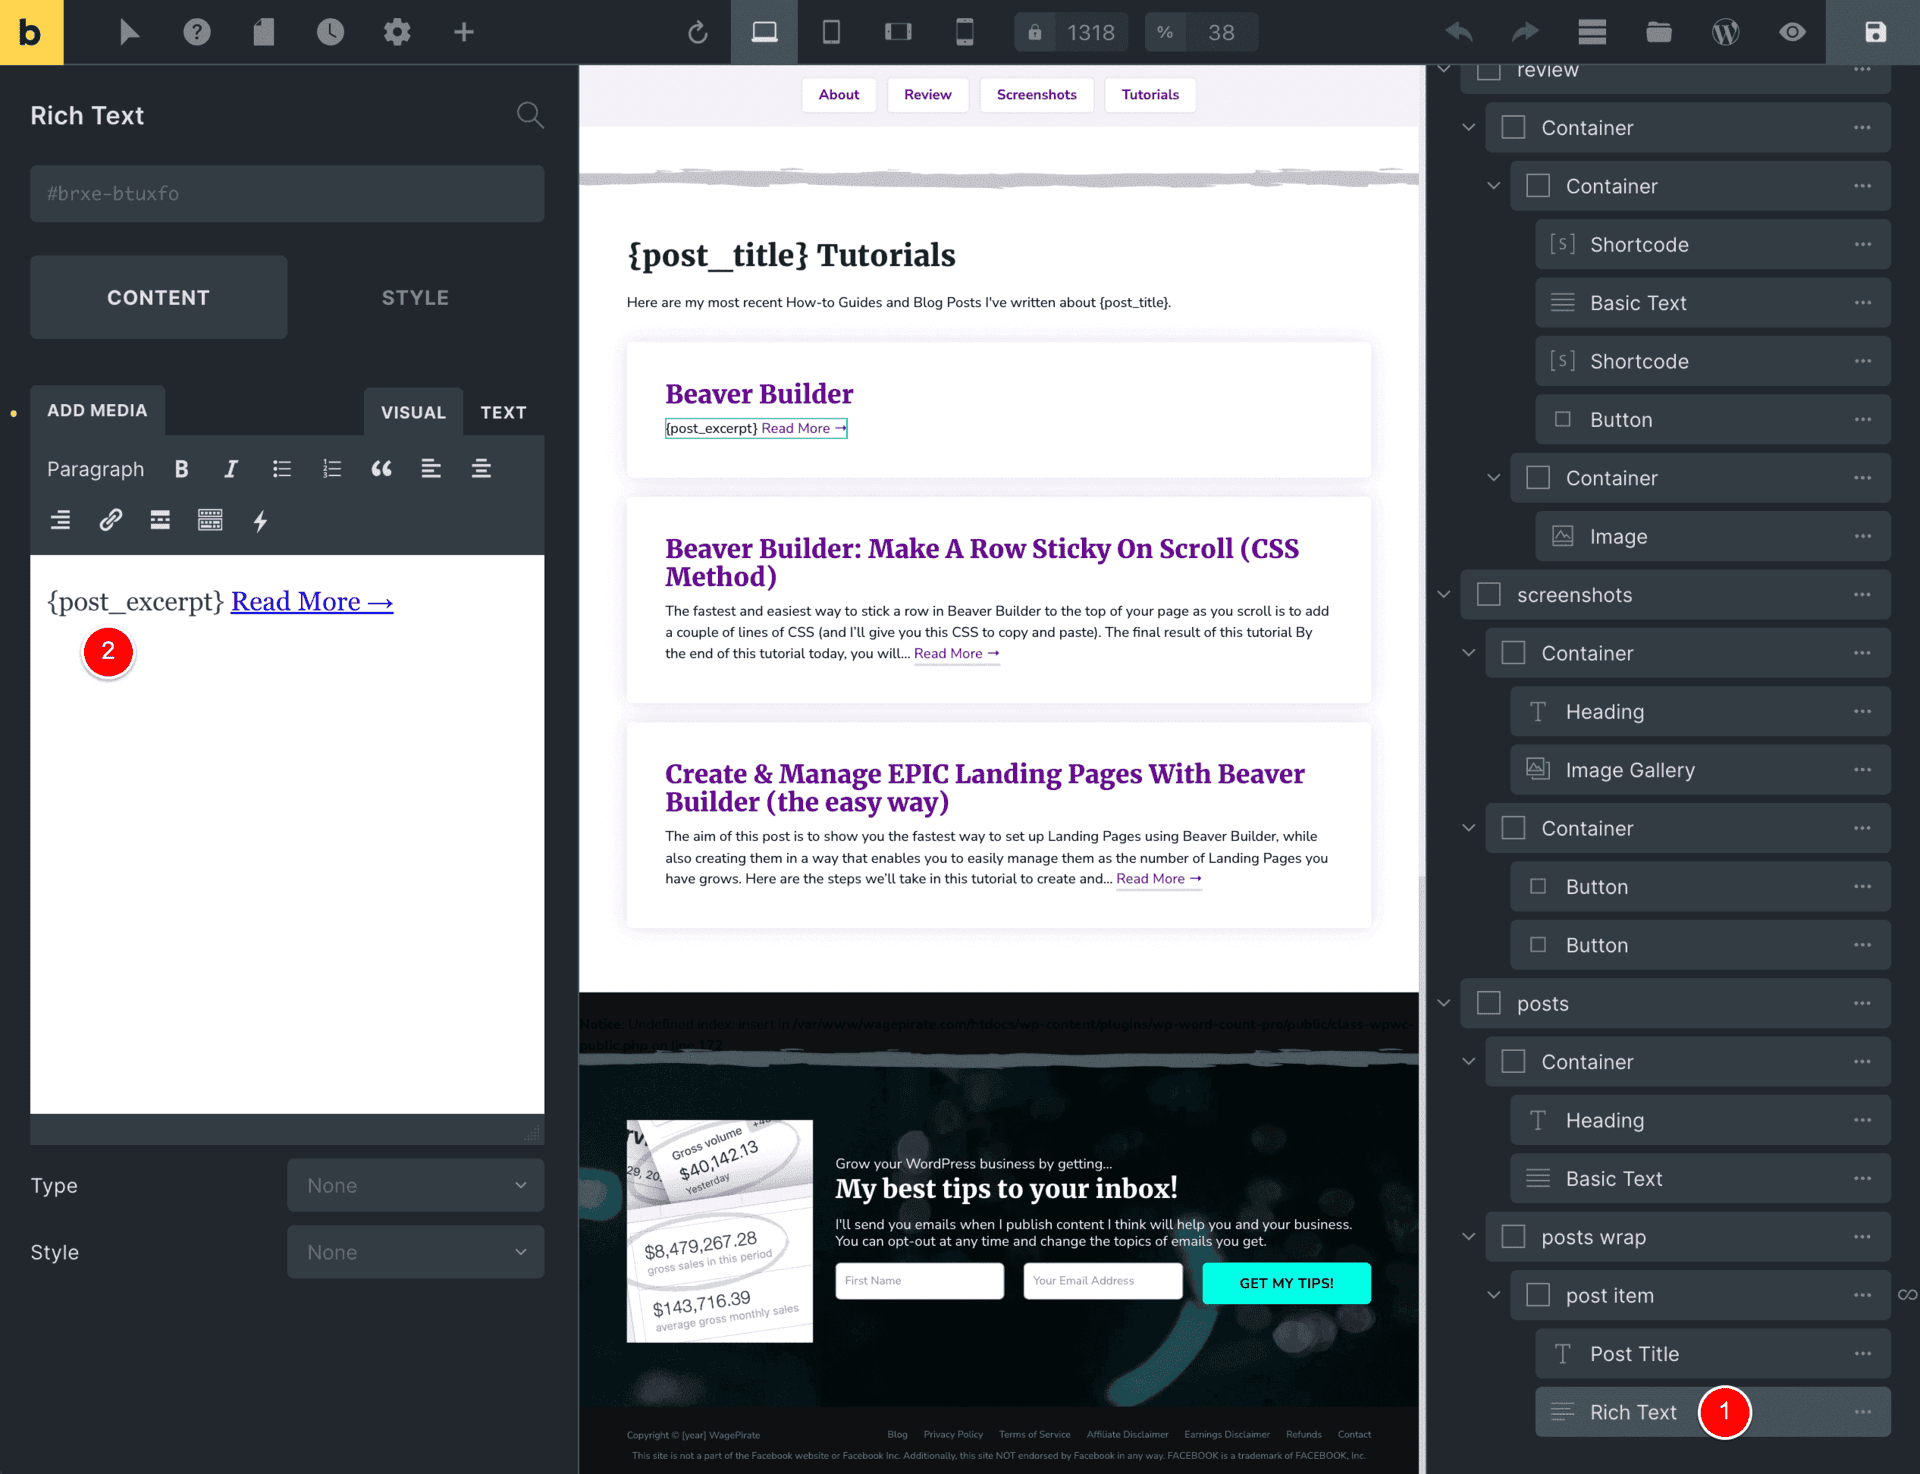Viewport: 1920px width, 1474px height.
Task: Open the templates folder icon
Action: coord(1659,32)
